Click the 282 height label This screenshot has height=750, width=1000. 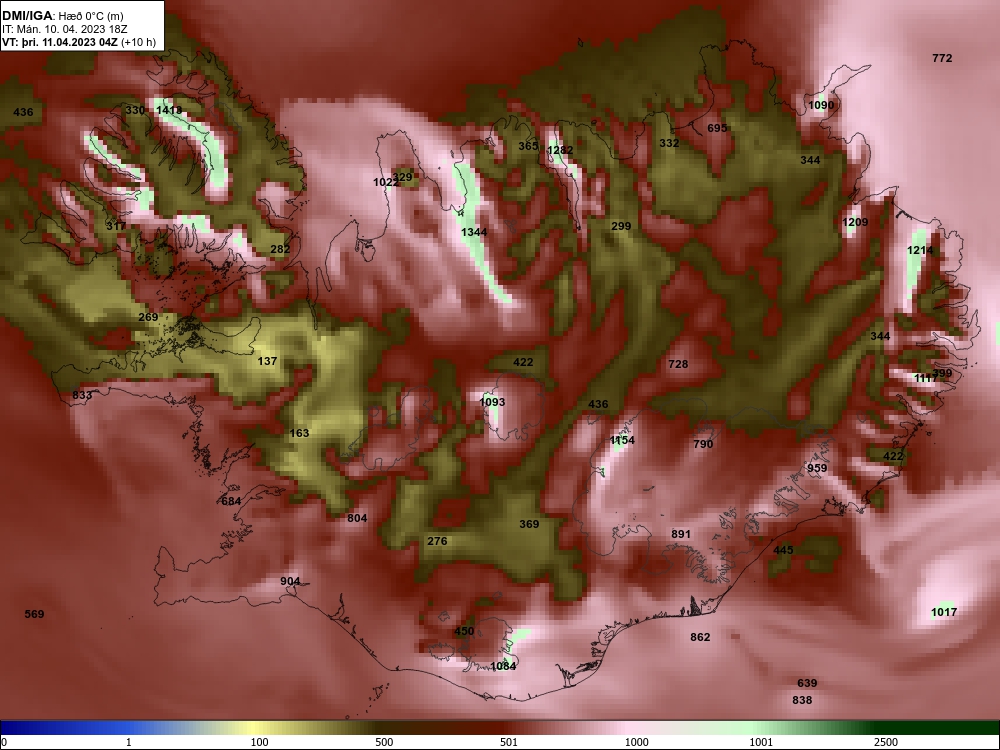point(280,249)
